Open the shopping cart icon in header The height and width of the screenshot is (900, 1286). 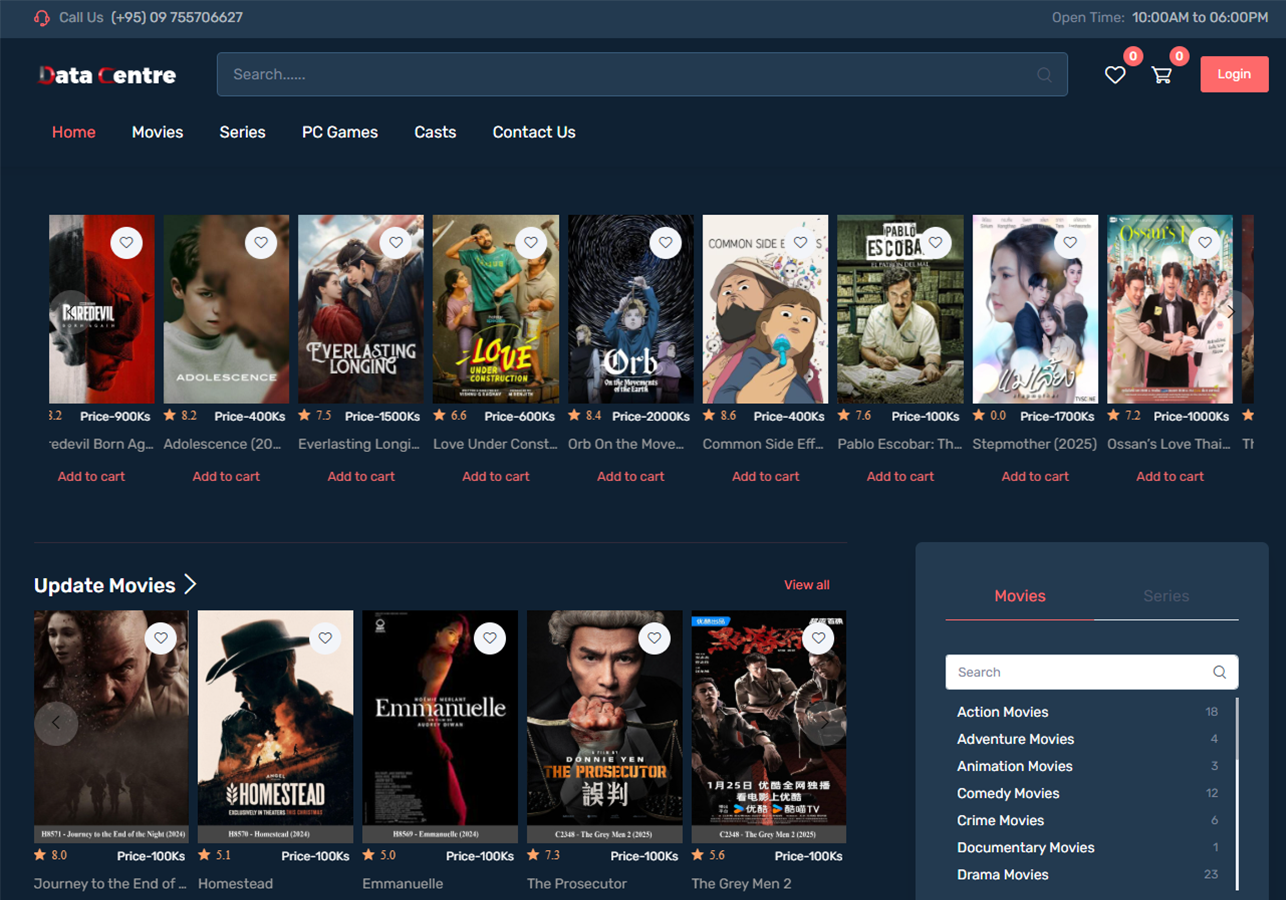(x=1161, y=75)
